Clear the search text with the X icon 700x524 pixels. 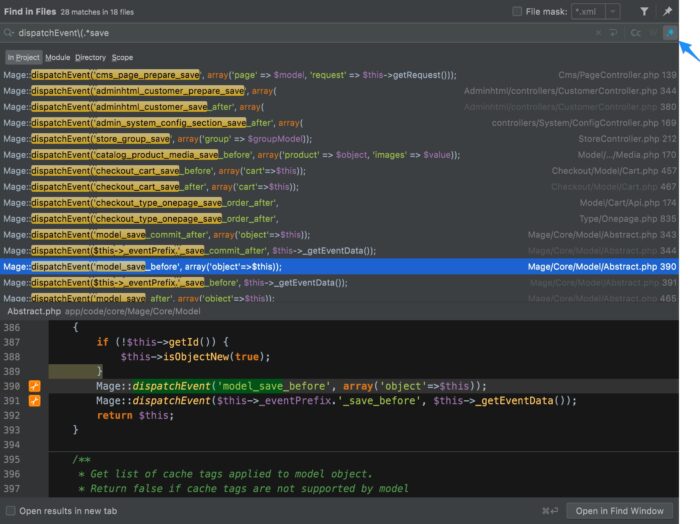[x=598, y=33]
